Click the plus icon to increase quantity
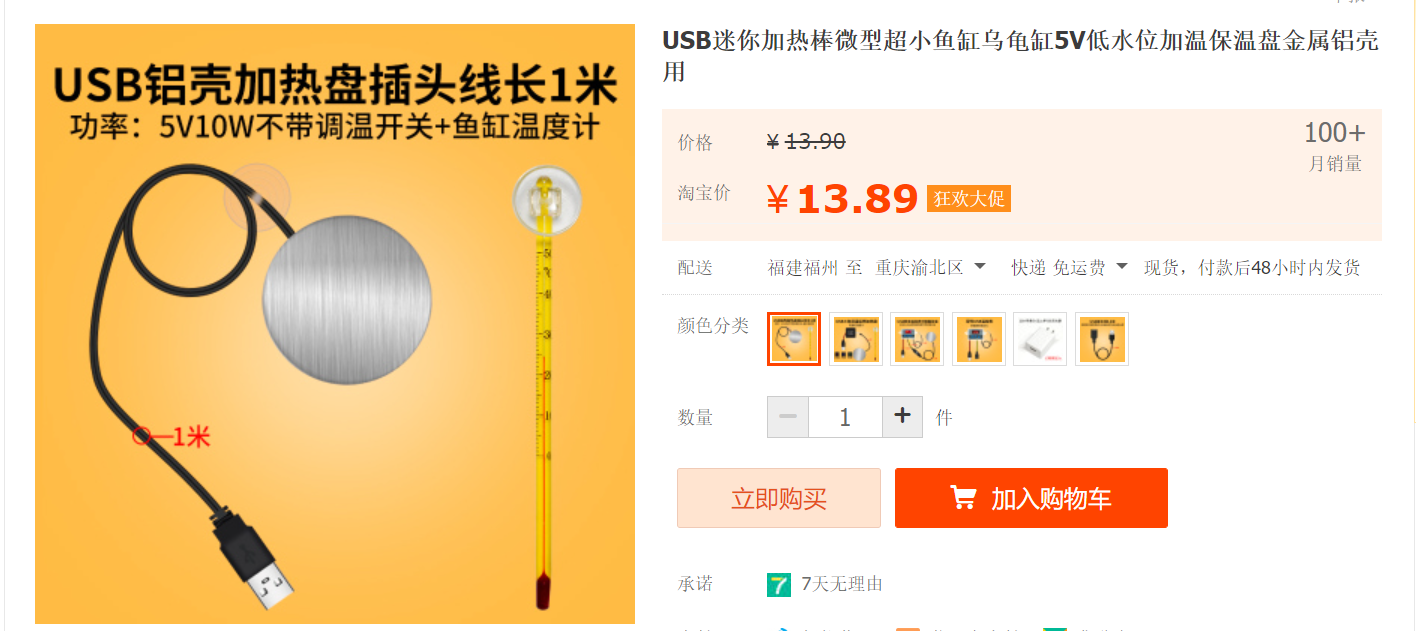 click(x=902, y=417)
